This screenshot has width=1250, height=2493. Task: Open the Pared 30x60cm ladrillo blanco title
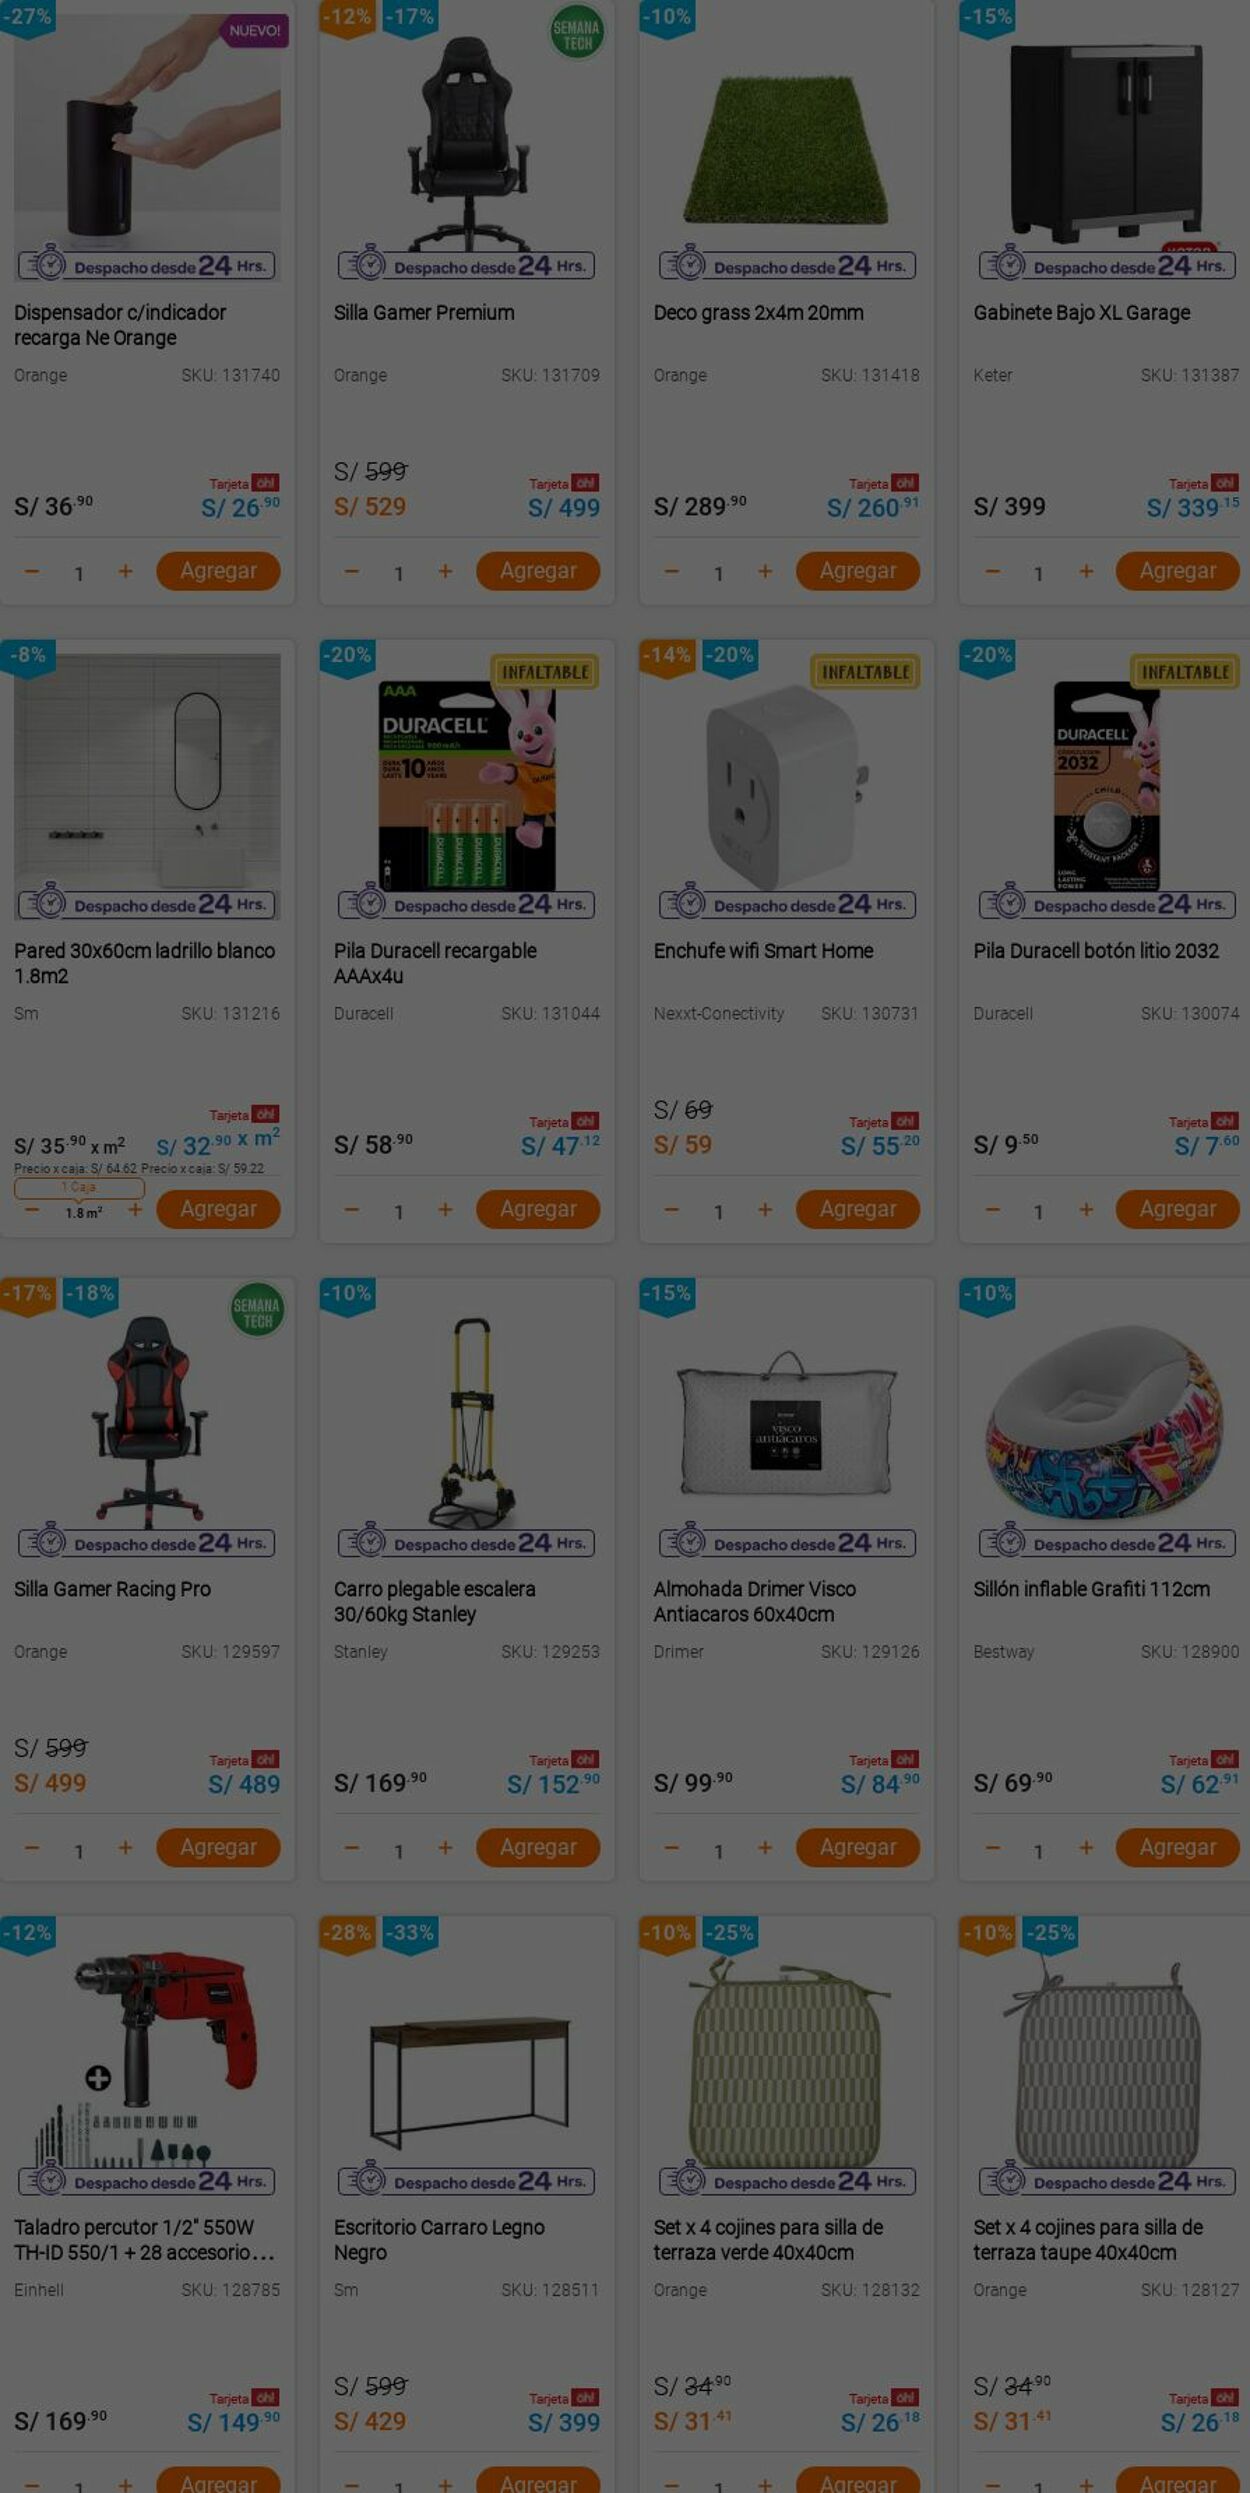point(144,963)
